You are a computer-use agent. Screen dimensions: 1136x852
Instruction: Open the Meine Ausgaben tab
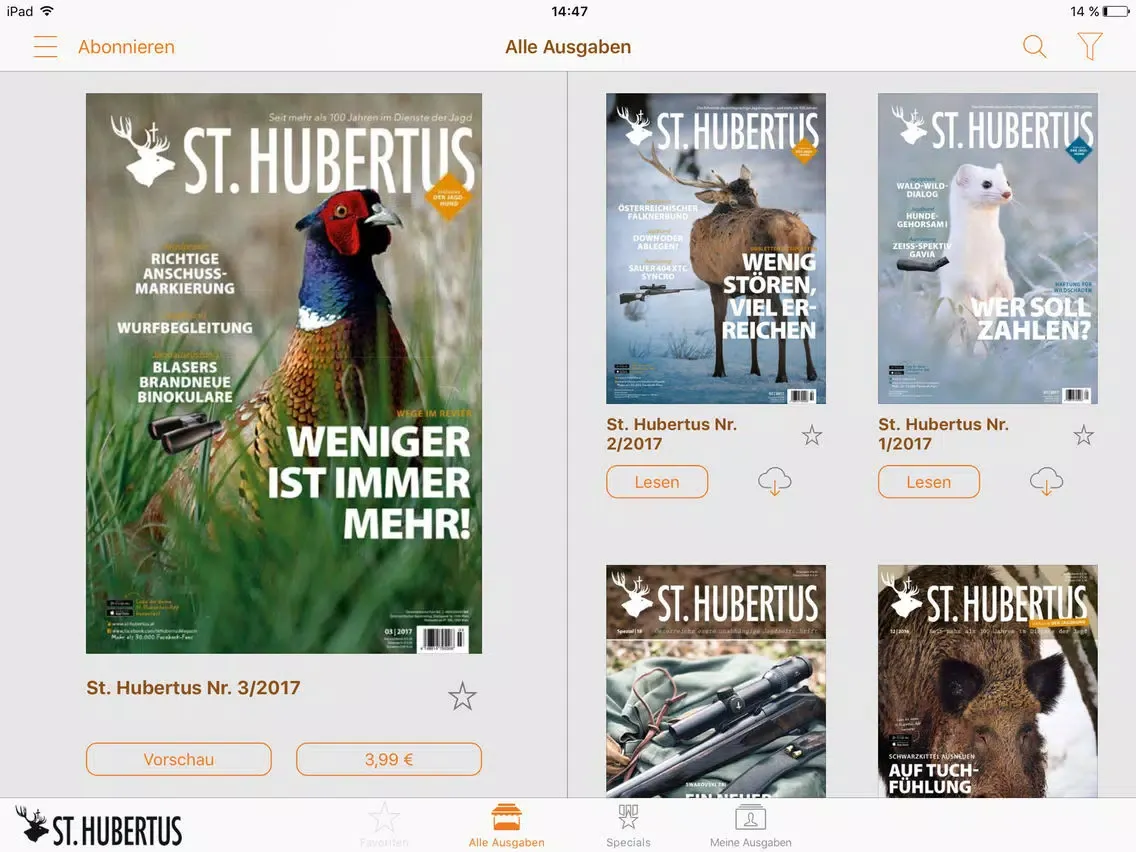[x=751, y=824]
